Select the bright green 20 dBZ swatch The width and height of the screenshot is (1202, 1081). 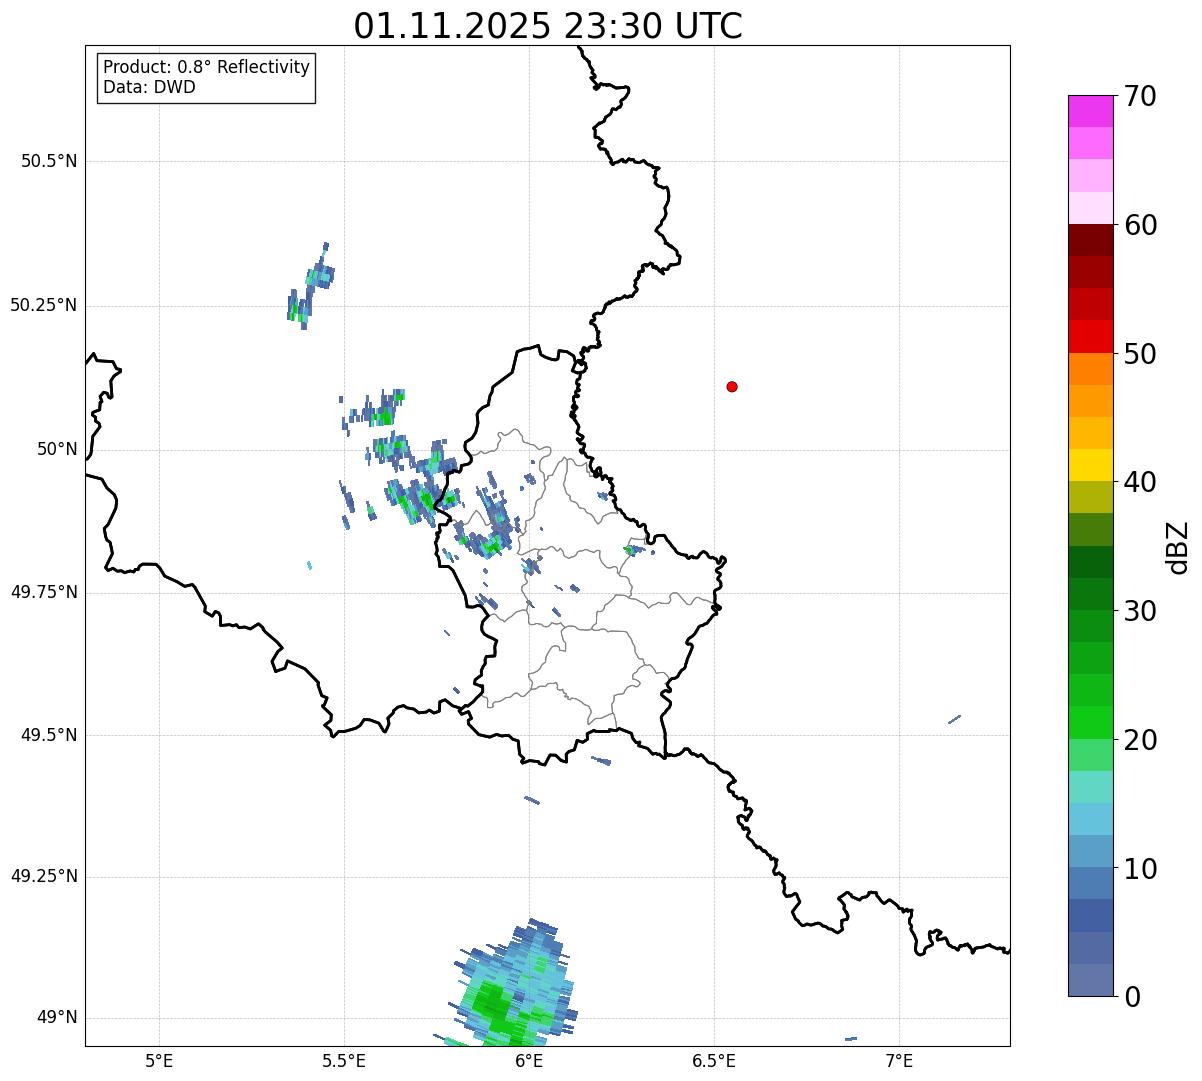[1090, 723]
